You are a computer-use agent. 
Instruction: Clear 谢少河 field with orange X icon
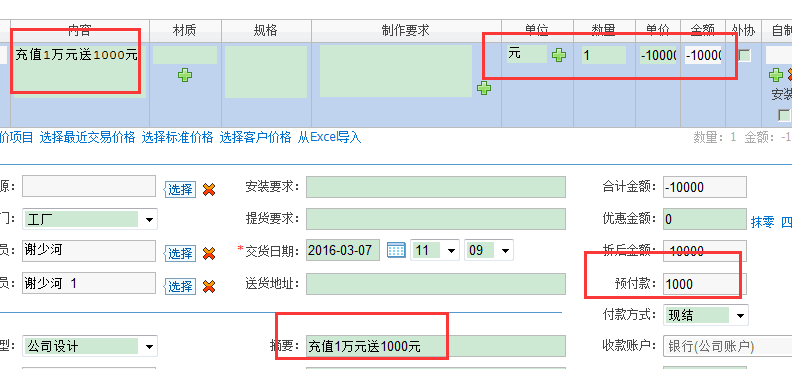tap(209, 253)
